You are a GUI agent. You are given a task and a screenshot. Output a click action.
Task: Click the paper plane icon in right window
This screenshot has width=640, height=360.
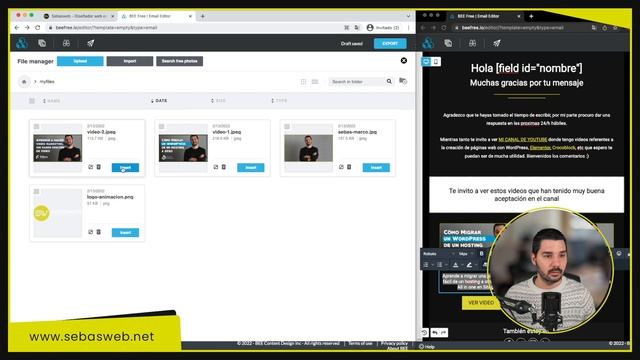pos(497,43)
